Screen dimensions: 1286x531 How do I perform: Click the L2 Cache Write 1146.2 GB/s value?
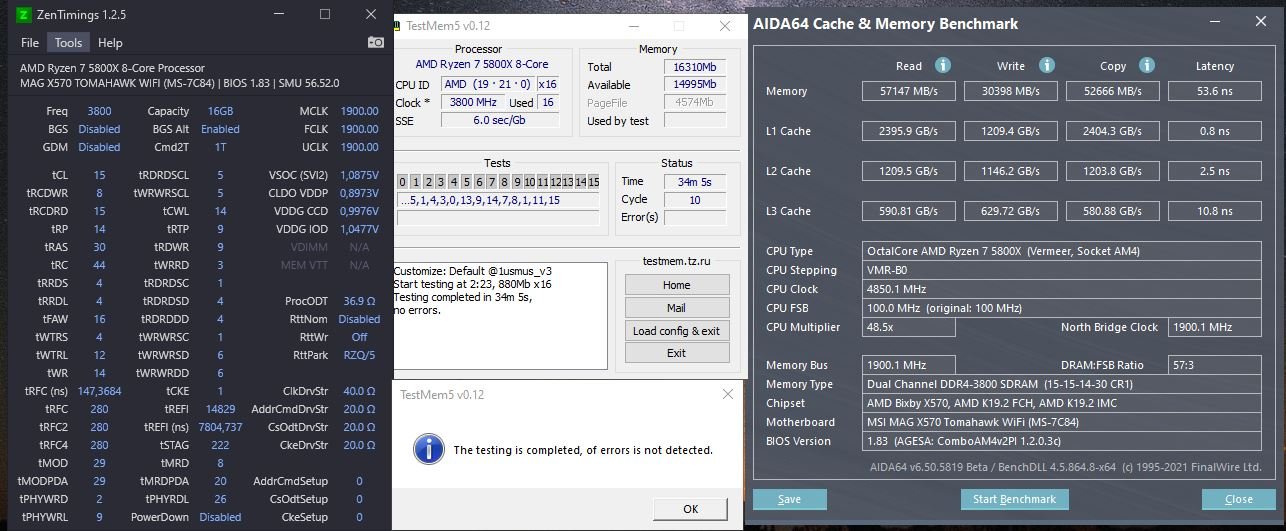click(x=1011, y=171)
